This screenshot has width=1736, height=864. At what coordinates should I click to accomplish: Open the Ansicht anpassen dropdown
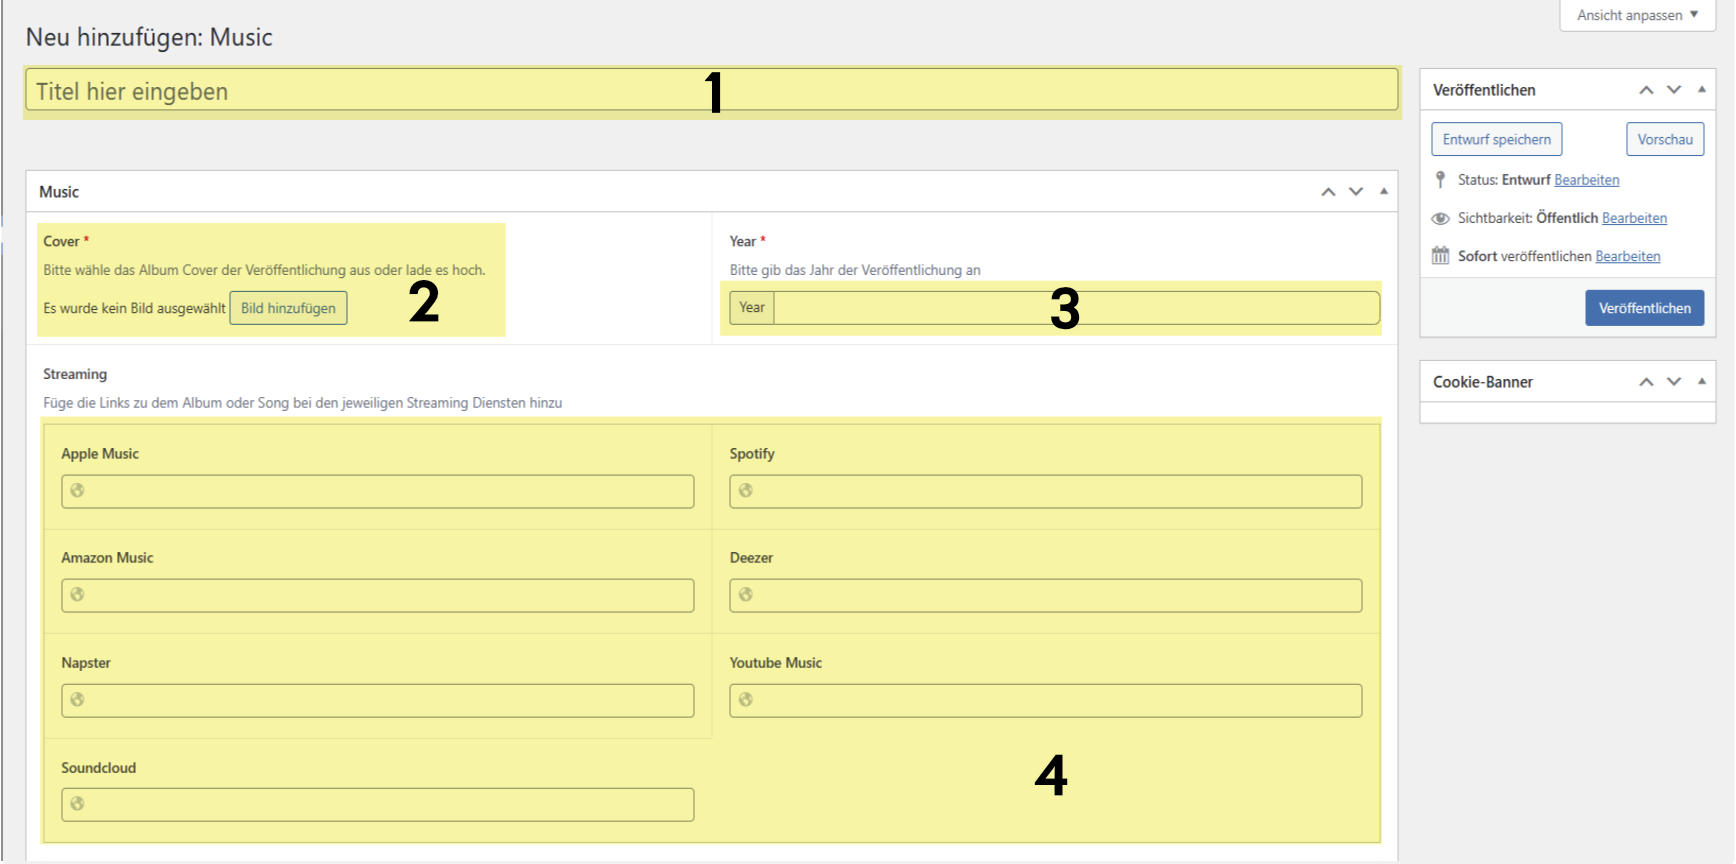[1637, 15]
